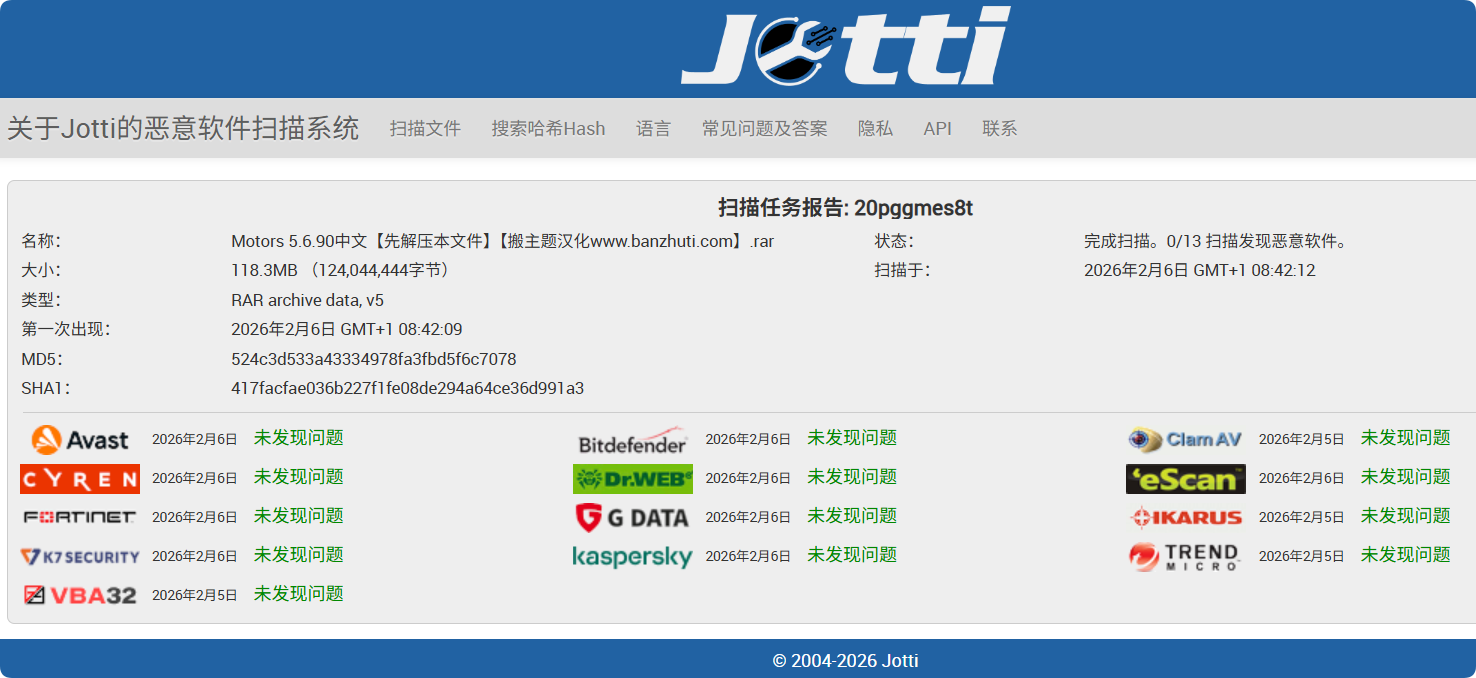Click Bitdefender's 未发现问题 result
This screenshot has height=678, width=1476.
tap(852, 438)
